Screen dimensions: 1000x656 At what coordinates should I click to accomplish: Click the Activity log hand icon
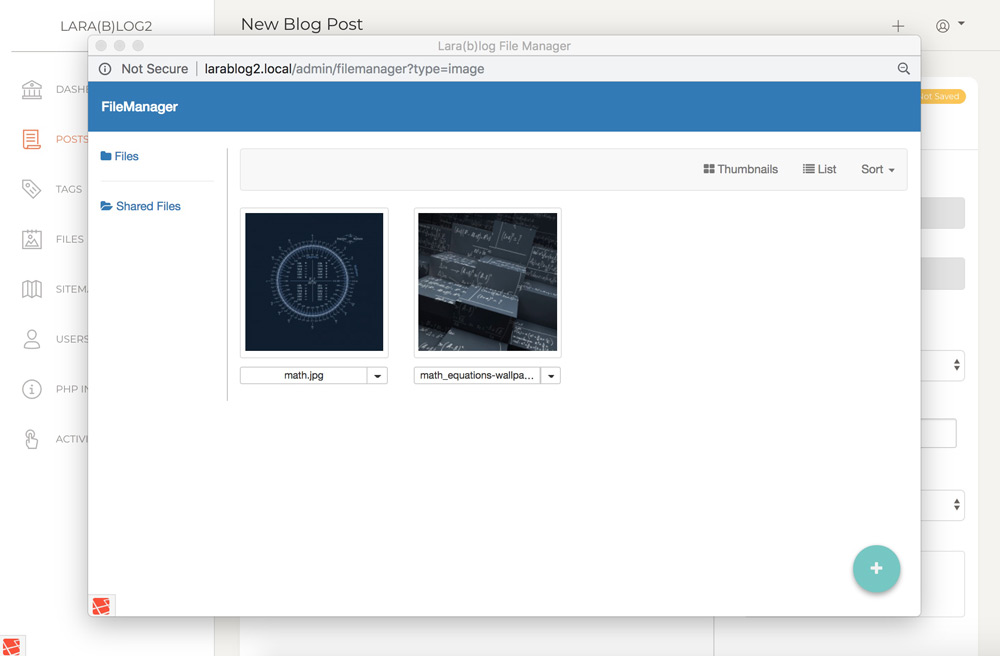[x=31, y=439]
